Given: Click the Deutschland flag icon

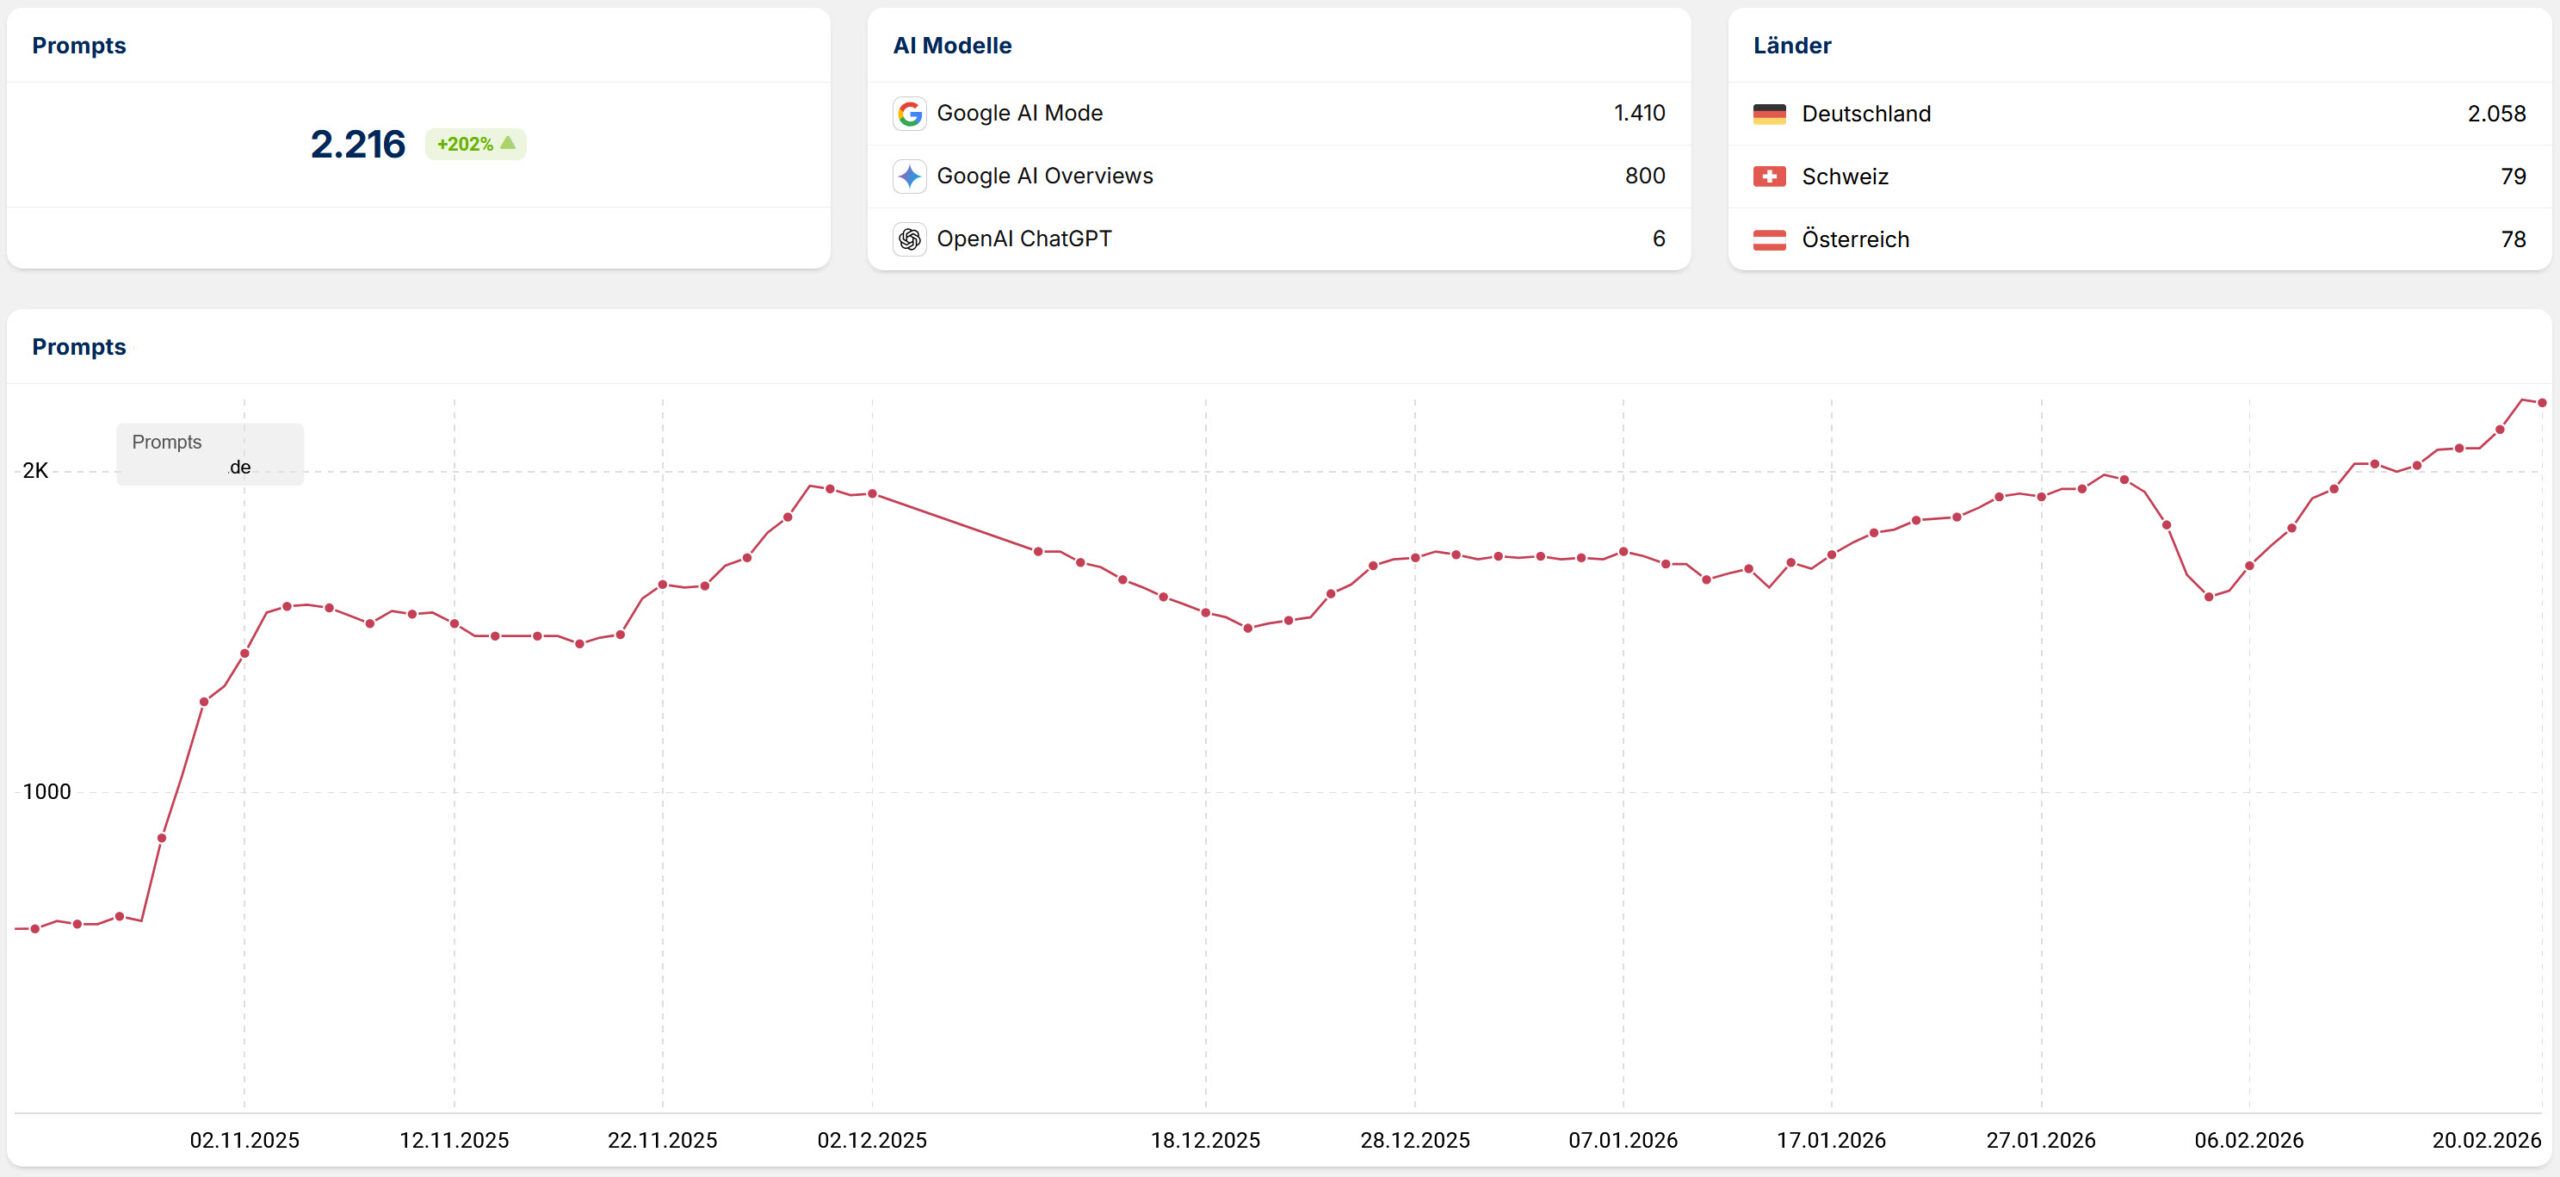Looking at the screenshot, I should (x=1769, y=114).
